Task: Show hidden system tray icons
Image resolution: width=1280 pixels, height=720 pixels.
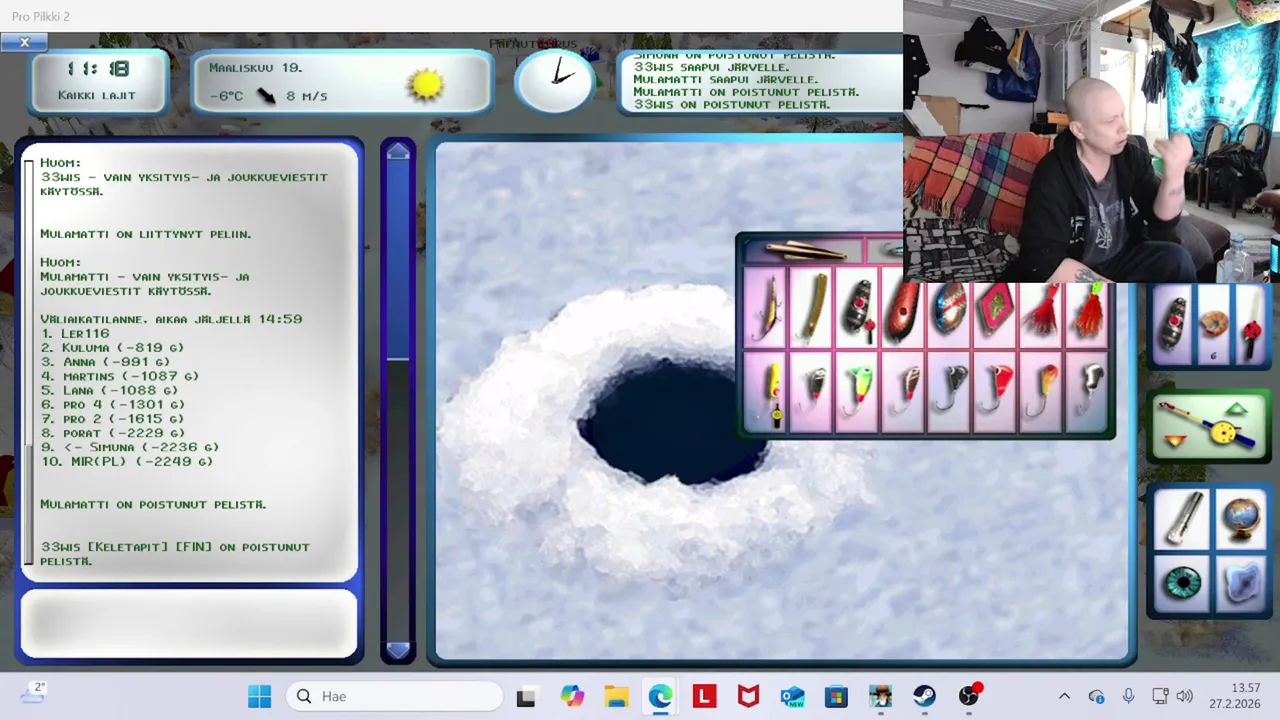Action: 1064,696
